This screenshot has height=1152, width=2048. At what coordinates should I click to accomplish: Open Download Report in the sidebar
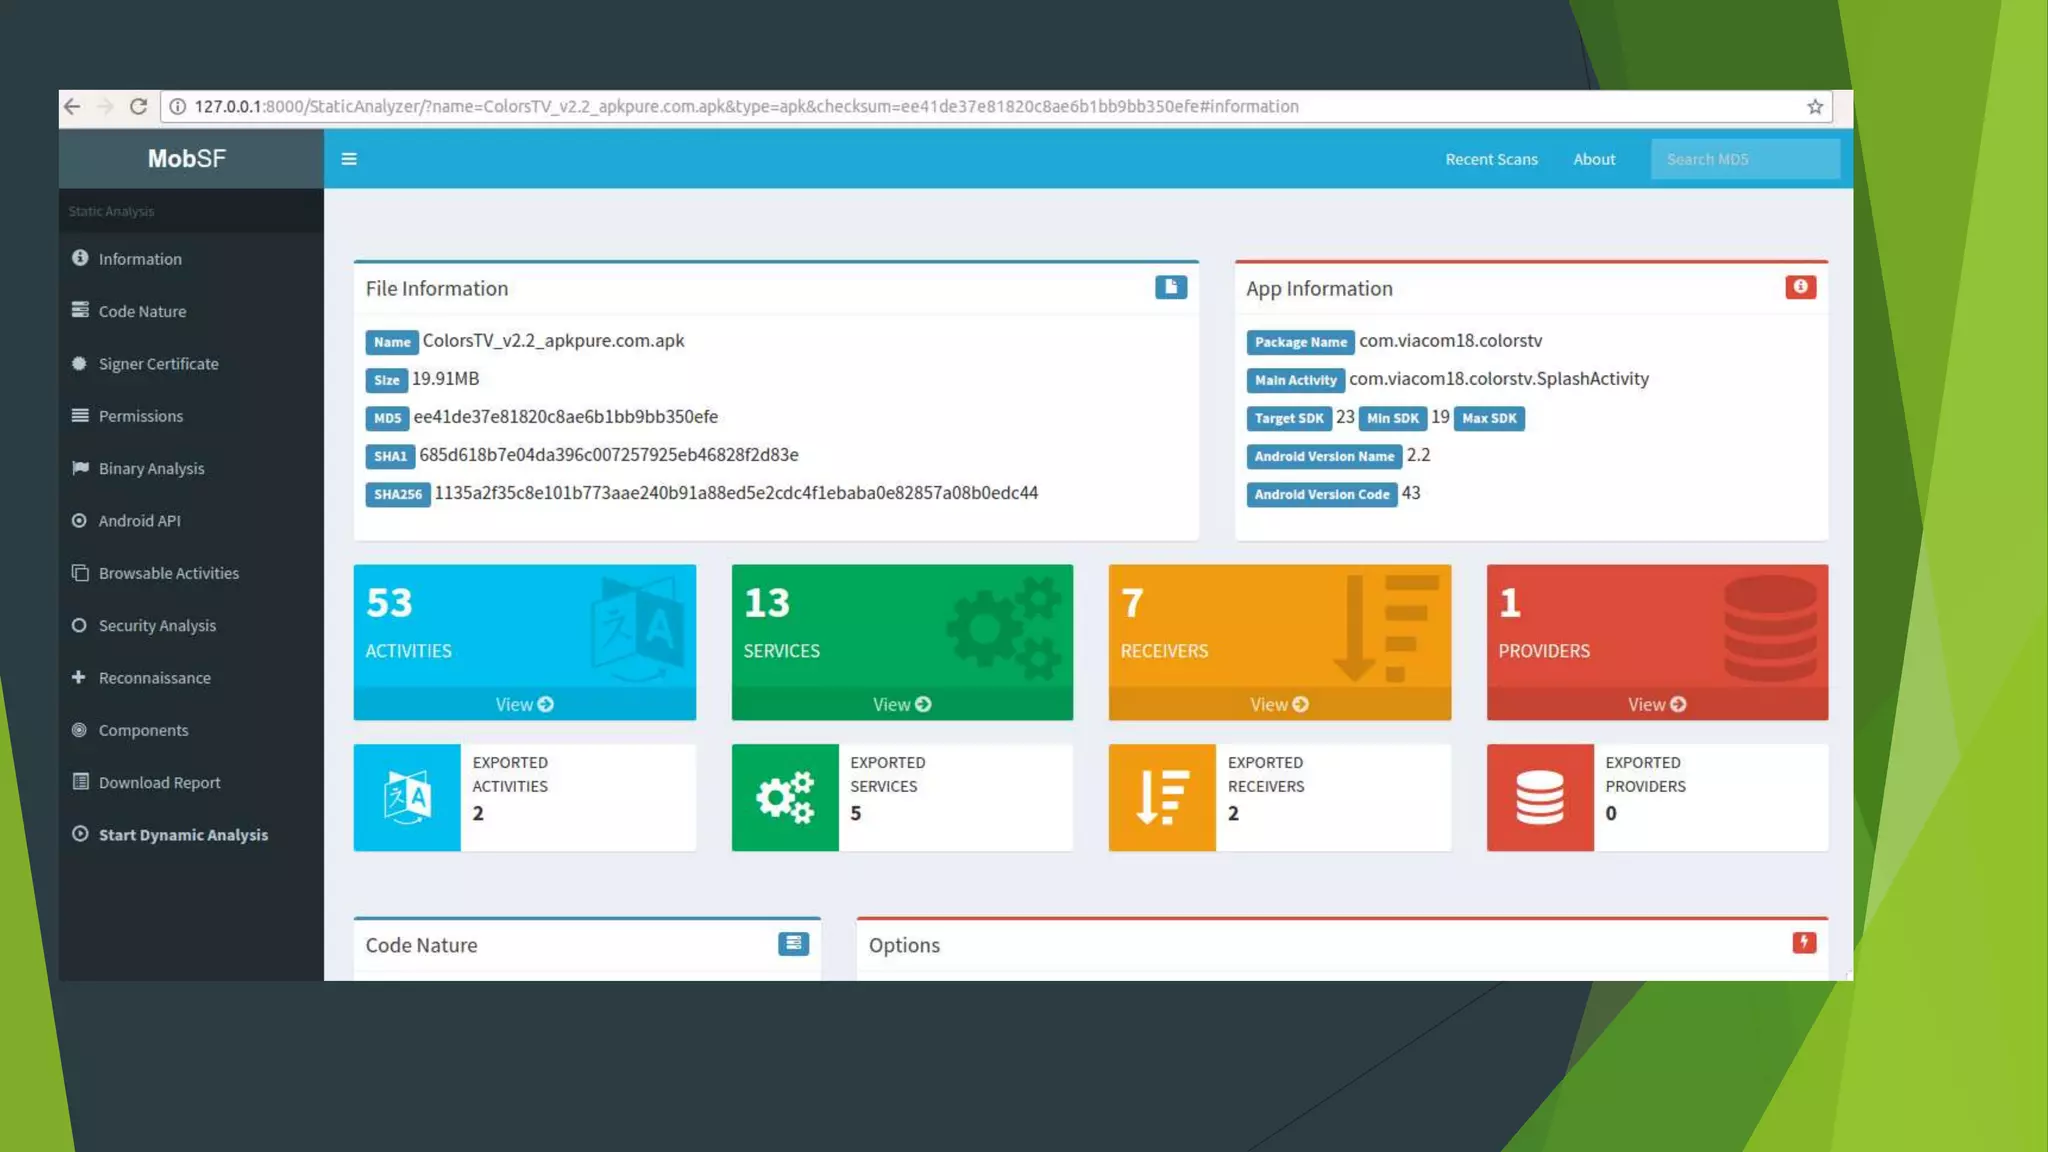tap(159, 783)
